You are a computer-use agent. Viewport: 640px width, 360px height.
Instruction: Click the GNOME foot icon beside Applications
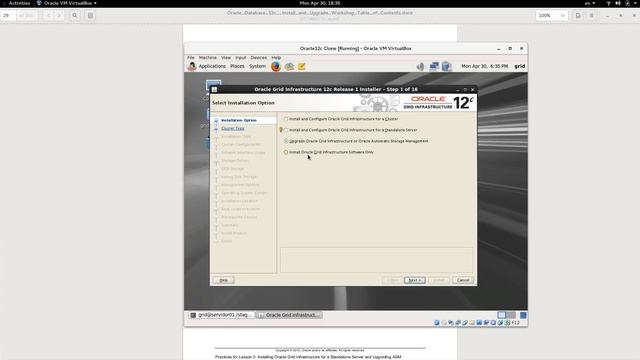192,66
